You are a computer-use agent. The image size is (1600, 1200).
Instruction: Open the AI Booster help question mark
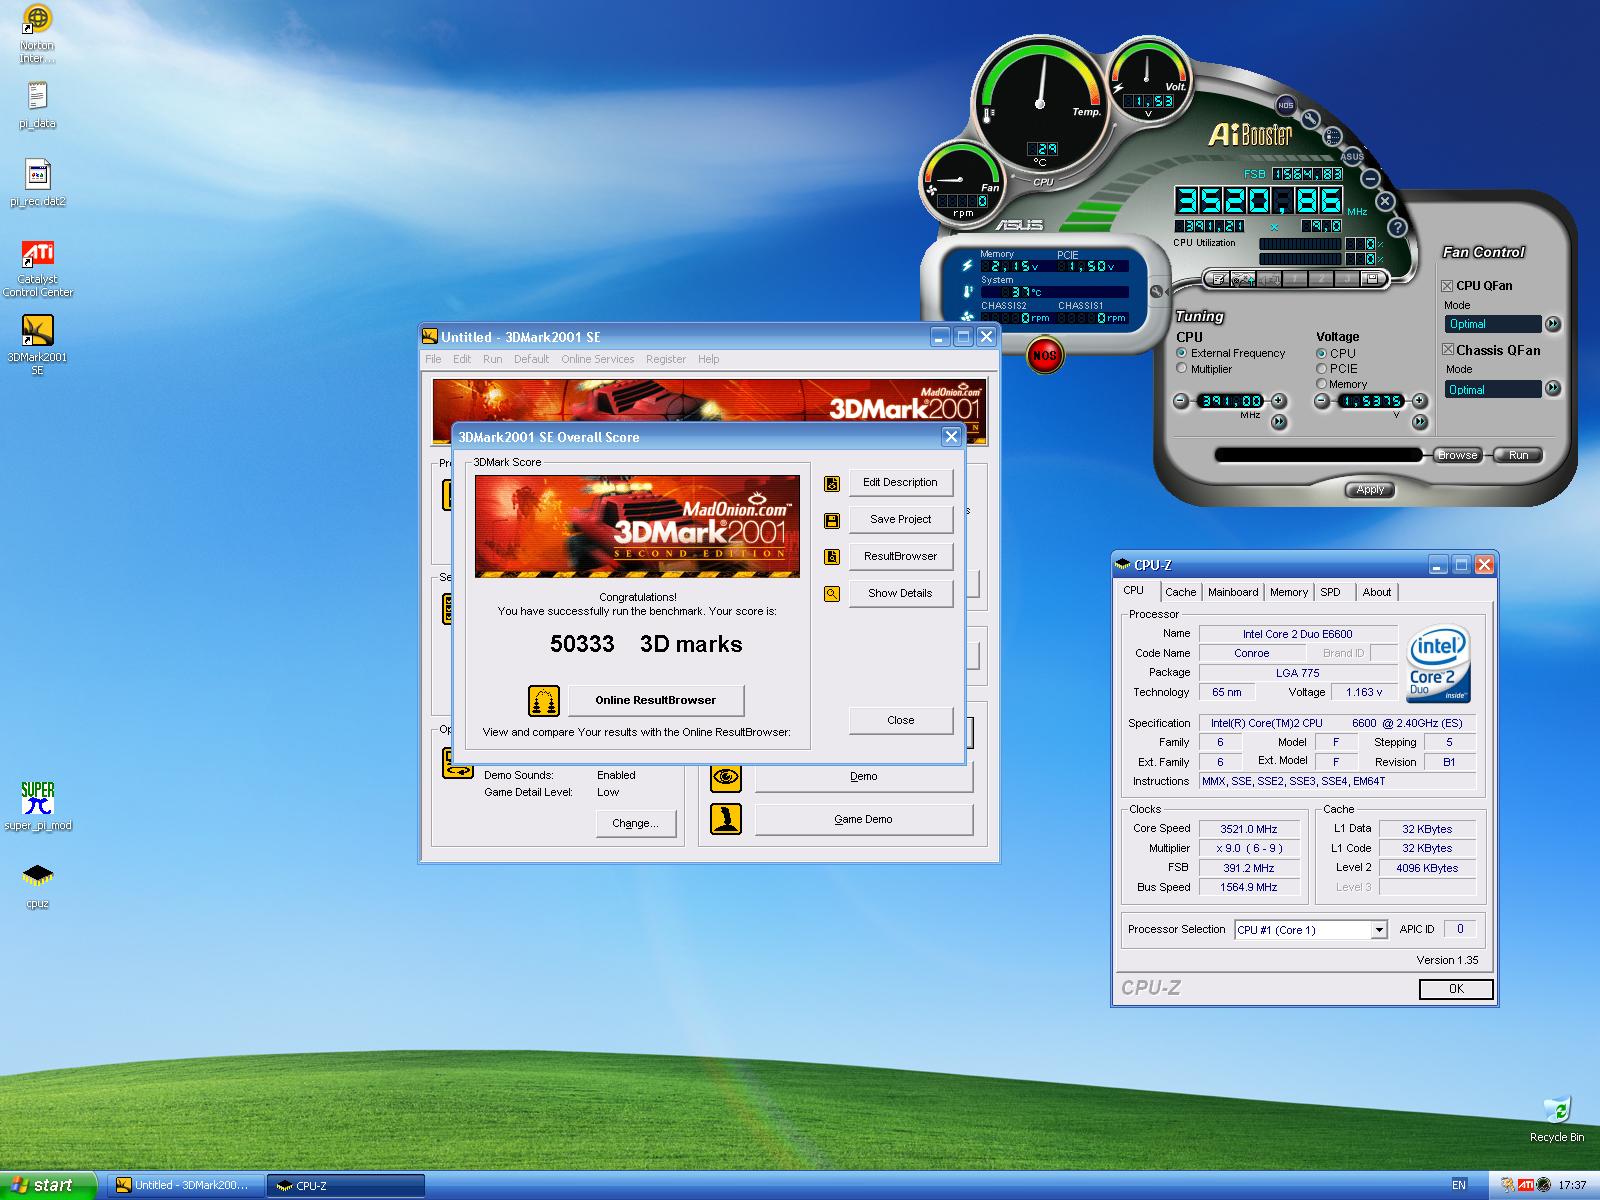(x=1397, y=227)
